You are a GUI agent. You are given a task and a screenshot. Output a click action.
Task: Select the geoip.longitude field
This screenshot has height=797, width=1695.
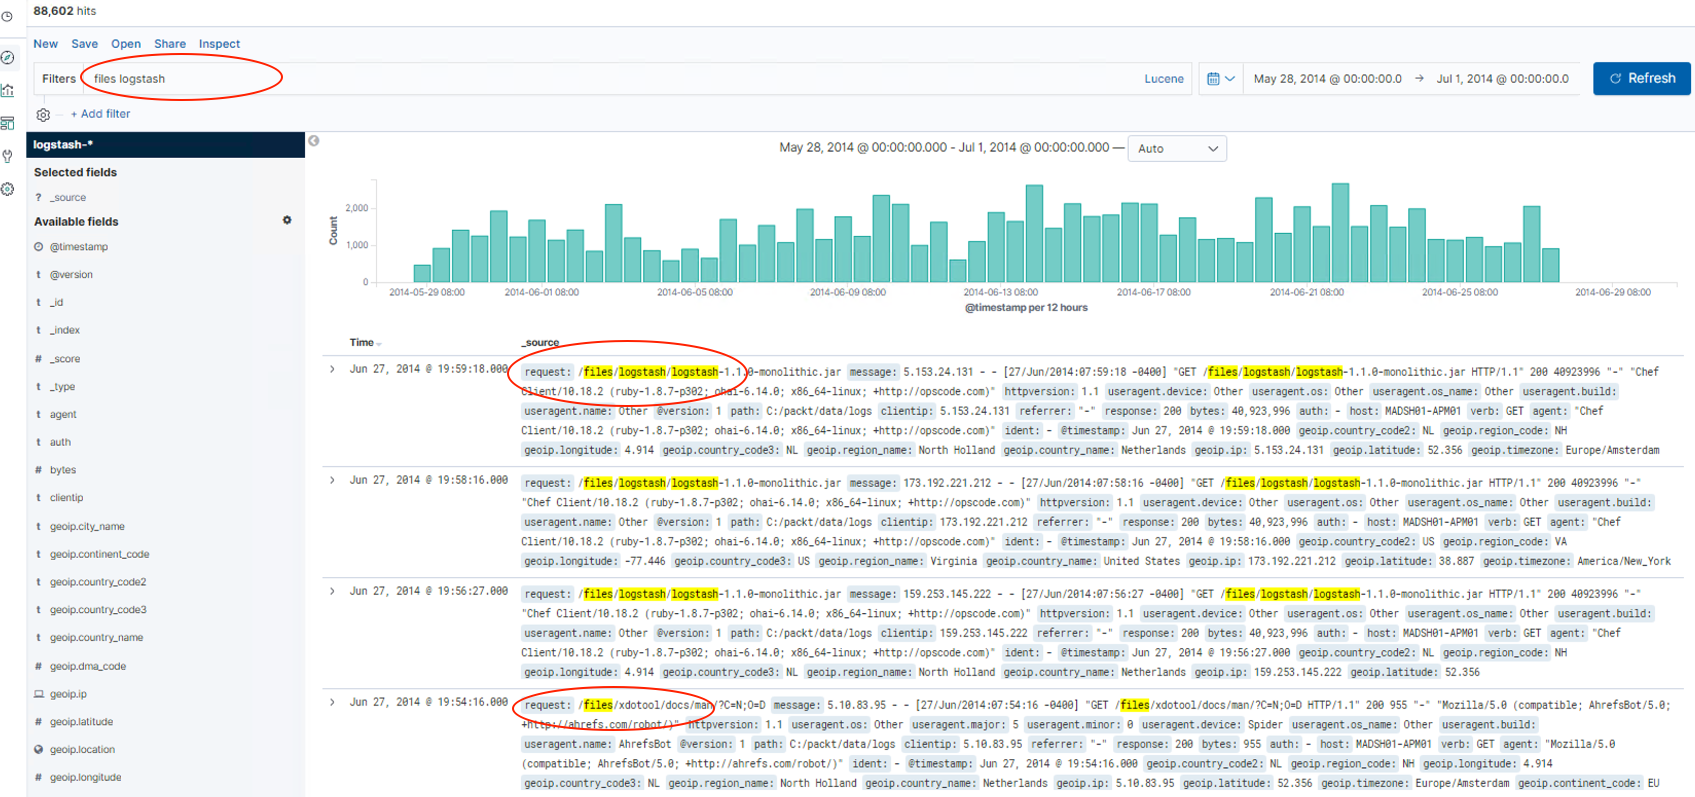tap(86, 778)
